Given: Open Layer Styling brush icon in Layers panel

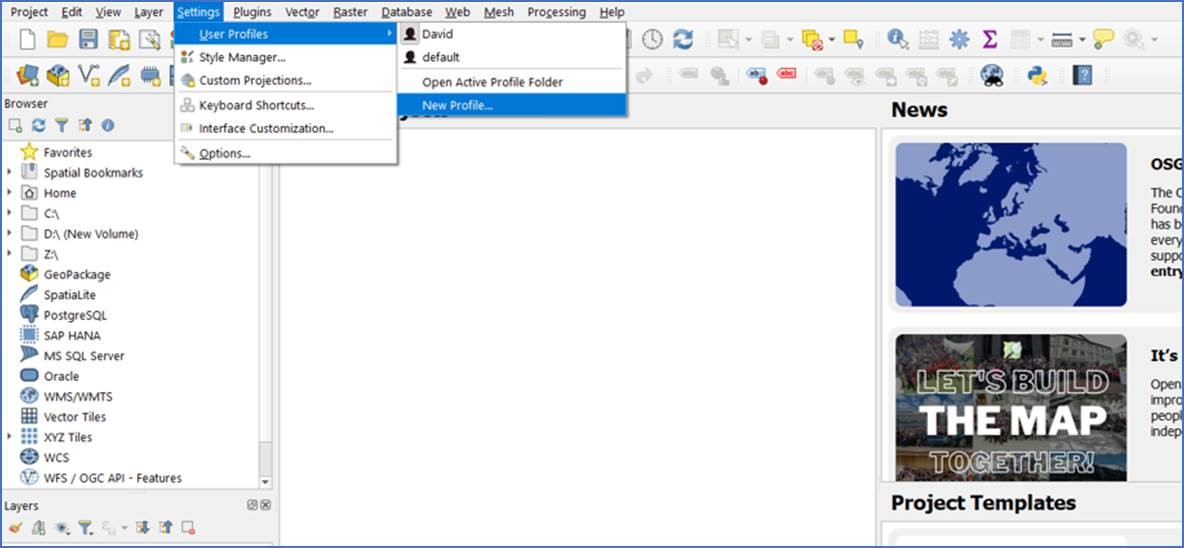Looking at the screenshot, I should [x=15, y=528].
